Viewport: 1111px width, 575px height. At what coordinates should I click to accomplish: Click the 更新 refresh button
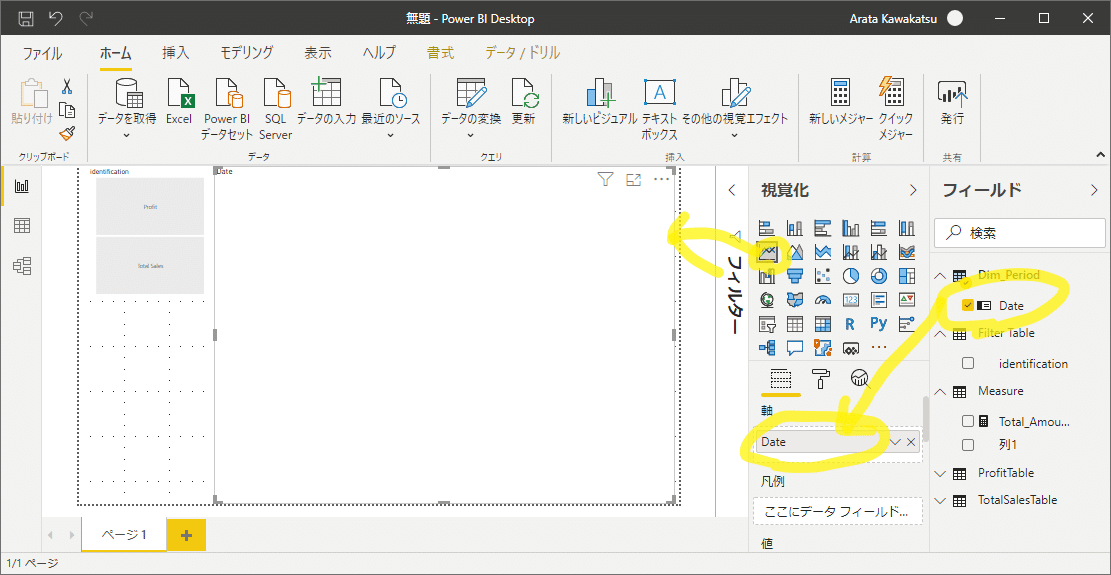(523, 103)
